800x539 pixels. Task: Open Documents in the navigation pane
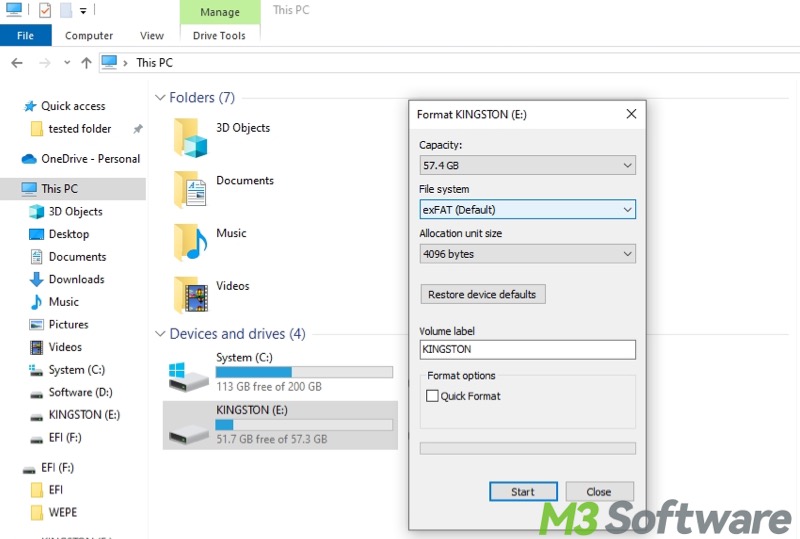click(78, 257)
